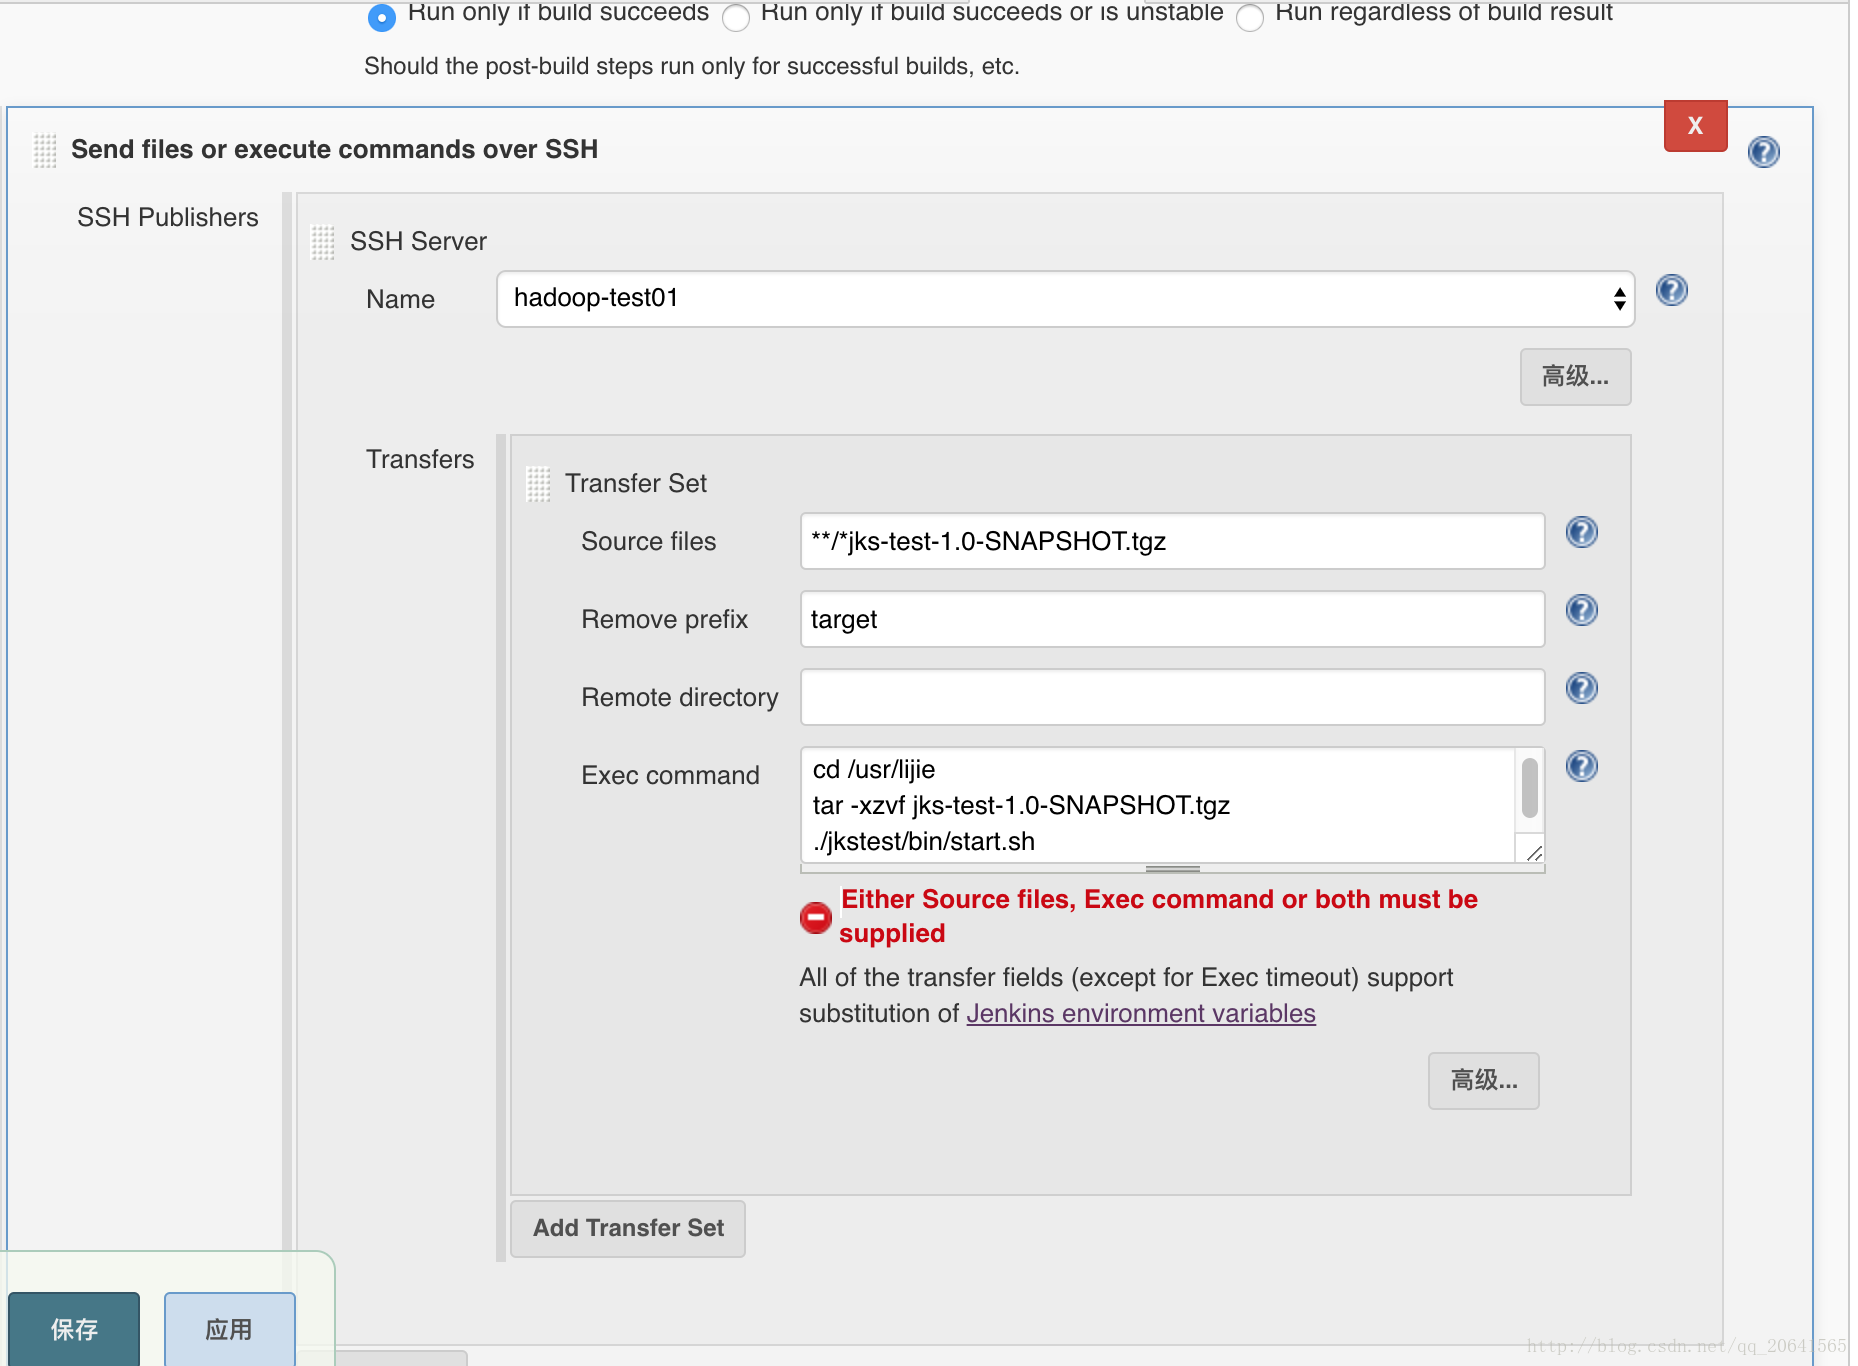
Task: Click the 'Transfers' label
Action: click(420, 459)
